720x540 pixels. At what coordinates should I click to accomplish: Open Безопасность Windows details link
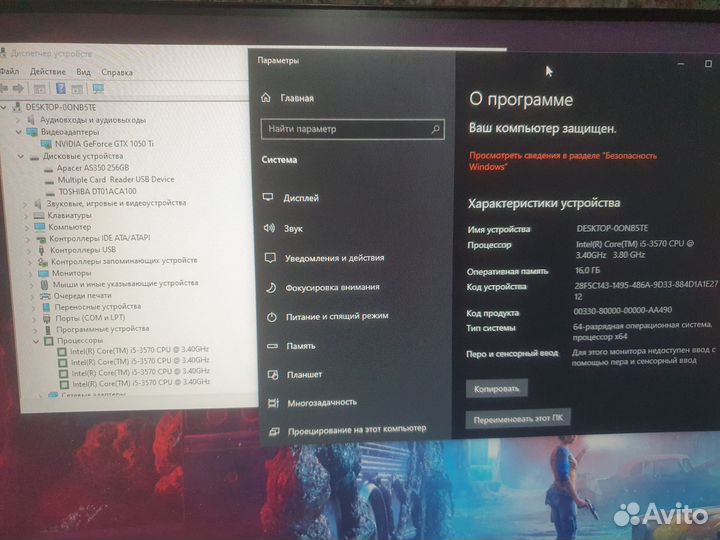point(562,161)
